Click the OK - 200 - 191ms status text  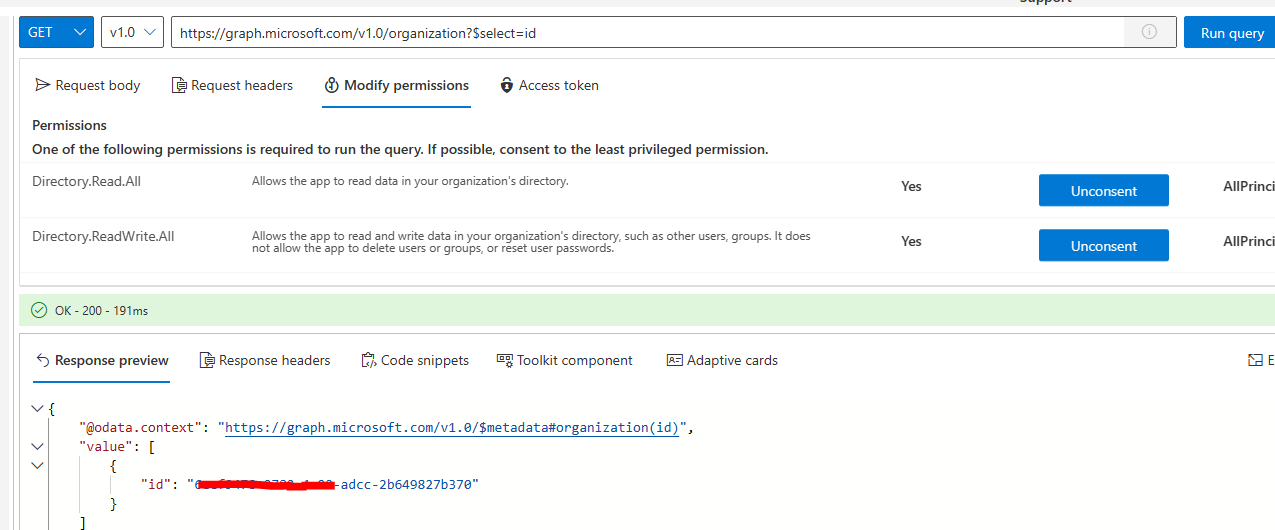tap(101, 311)
